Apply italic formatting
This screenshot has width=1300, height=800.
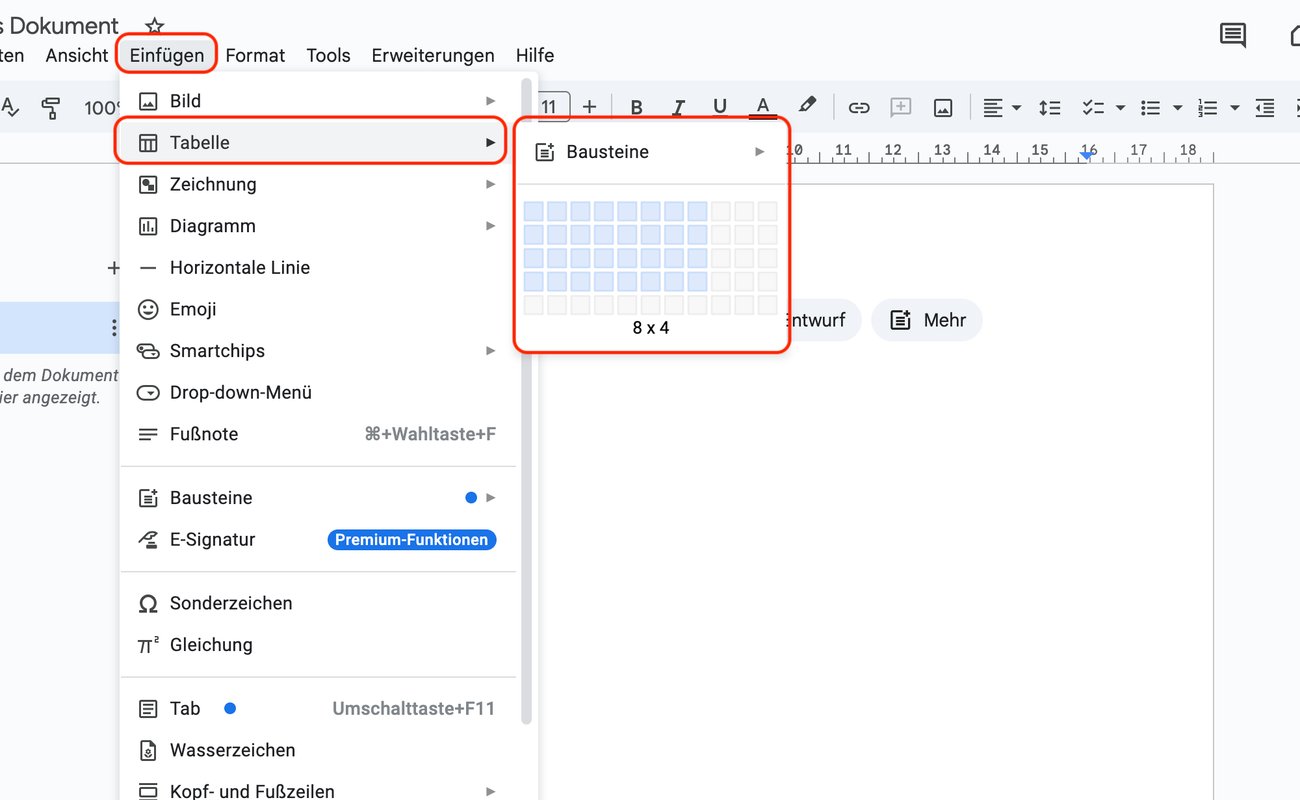pyautogui.click(x=678, y=107)
